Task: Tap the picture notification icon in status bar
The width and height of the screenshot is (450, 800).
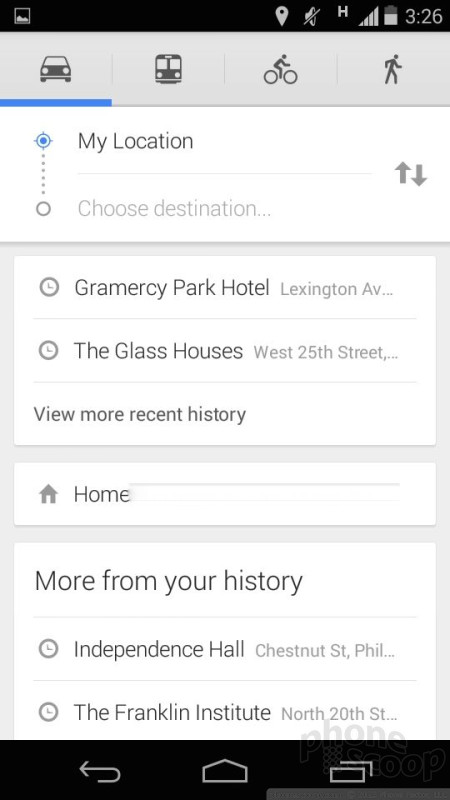Action: click(x=22, y=16)
